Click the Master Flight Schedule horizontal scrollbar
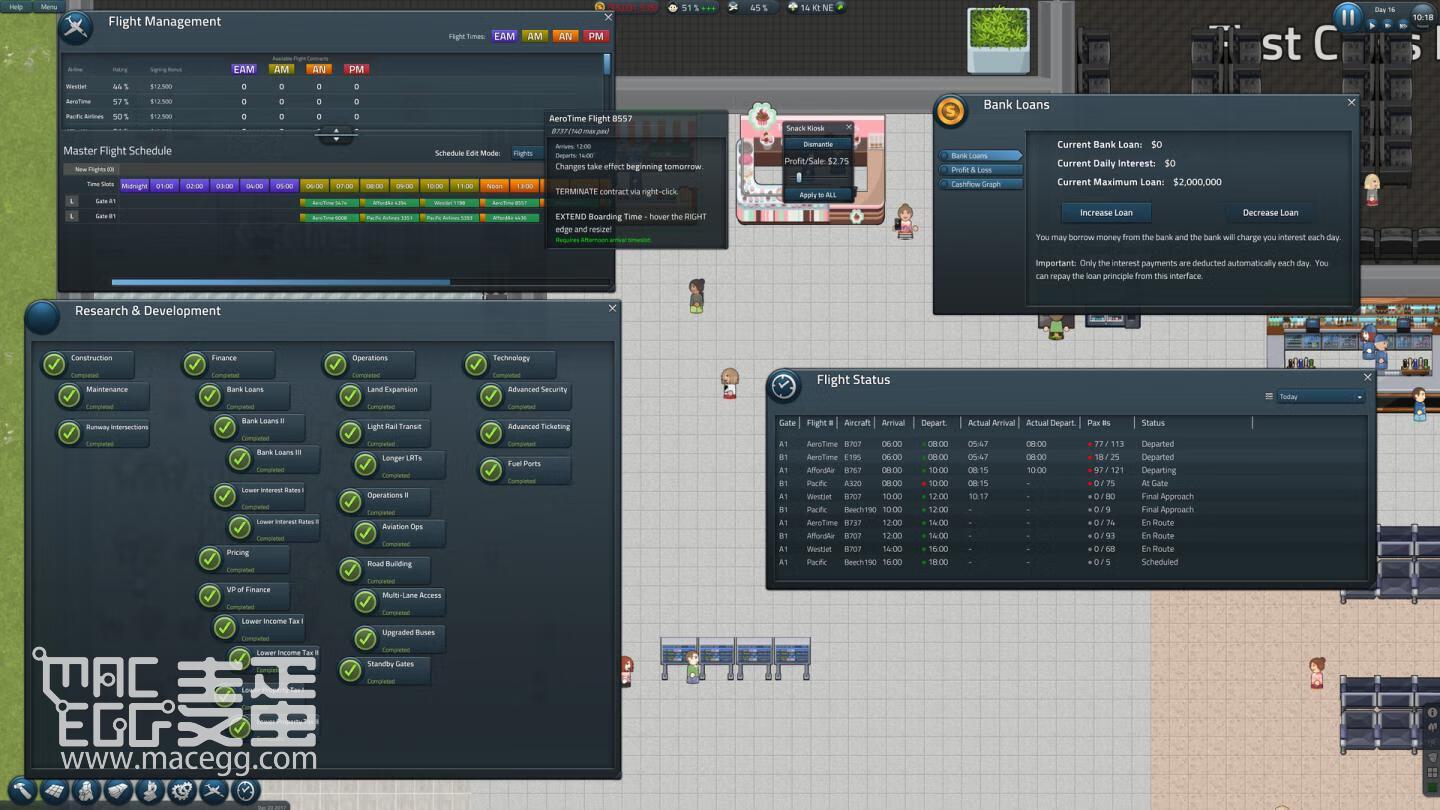This screenshot has height=810, width=1440. click(x=280, y=282)
